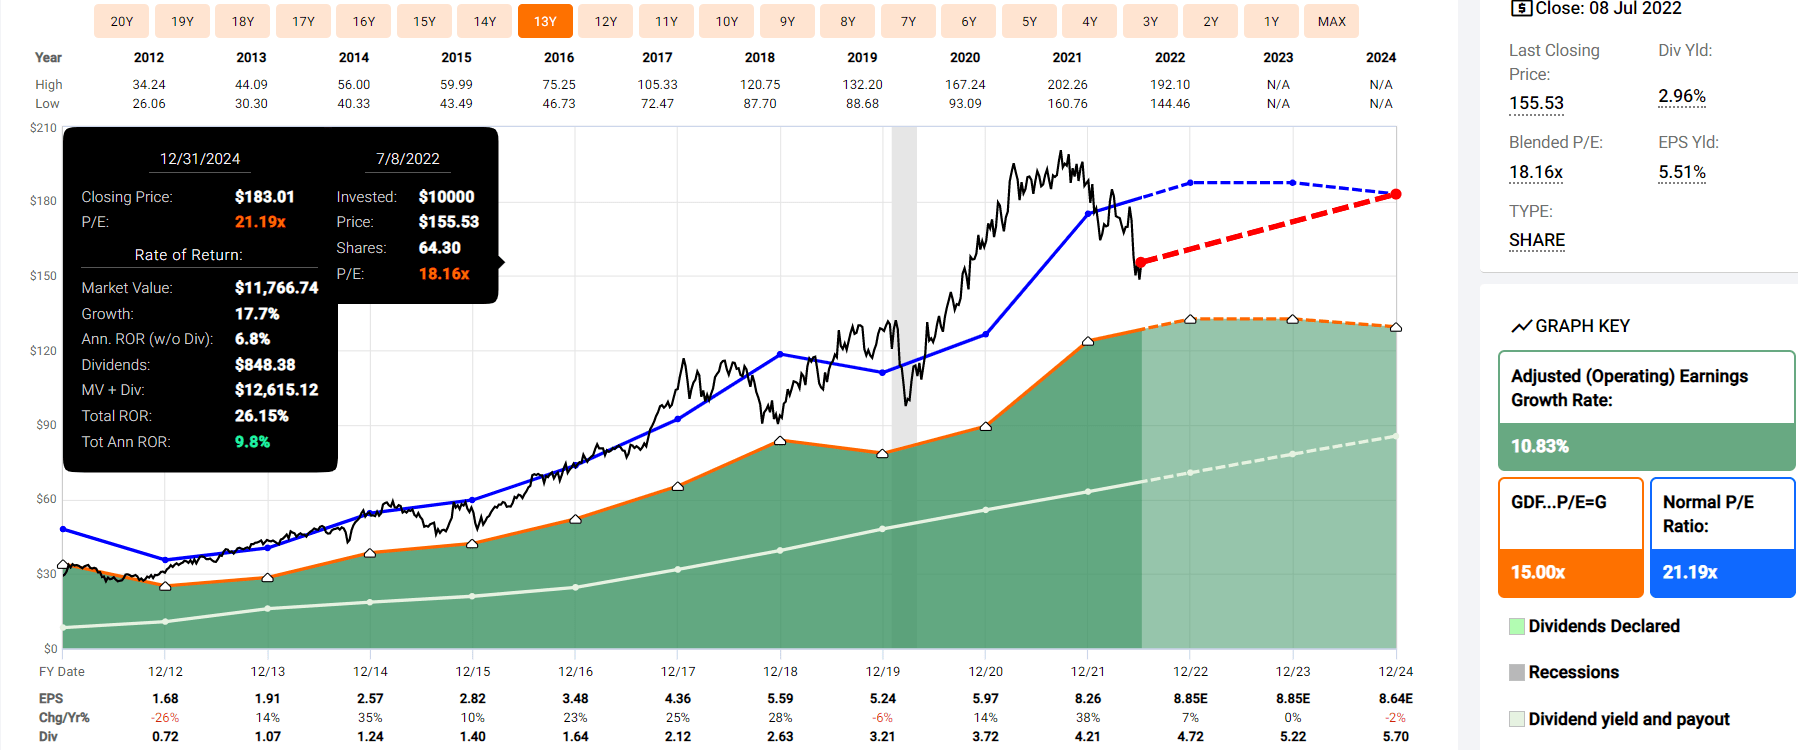Image resolution: width=1798 pixels, height=750 pixels.
Task: Click the 12/19 fiscal year date label
Action: click(x=883, y=671)
